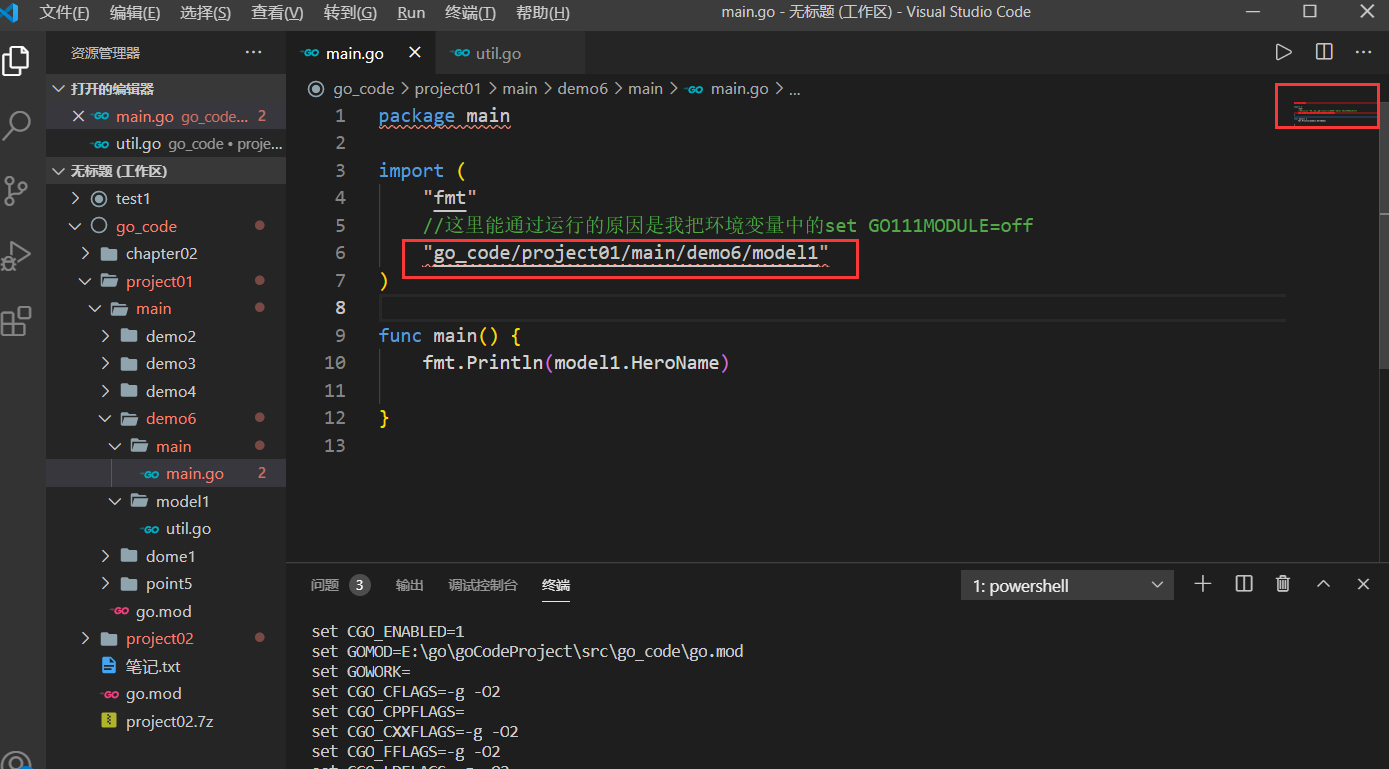Click the model1 import path string
Screen dimensions: 1389x769
626,254
